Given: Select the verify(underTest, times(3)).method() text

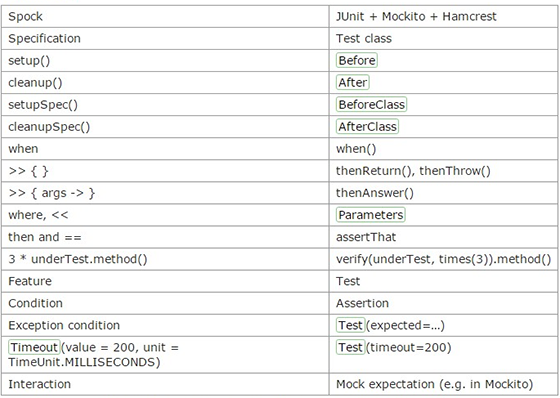Looking at the screenshot, I should click(x=443, y=259).
